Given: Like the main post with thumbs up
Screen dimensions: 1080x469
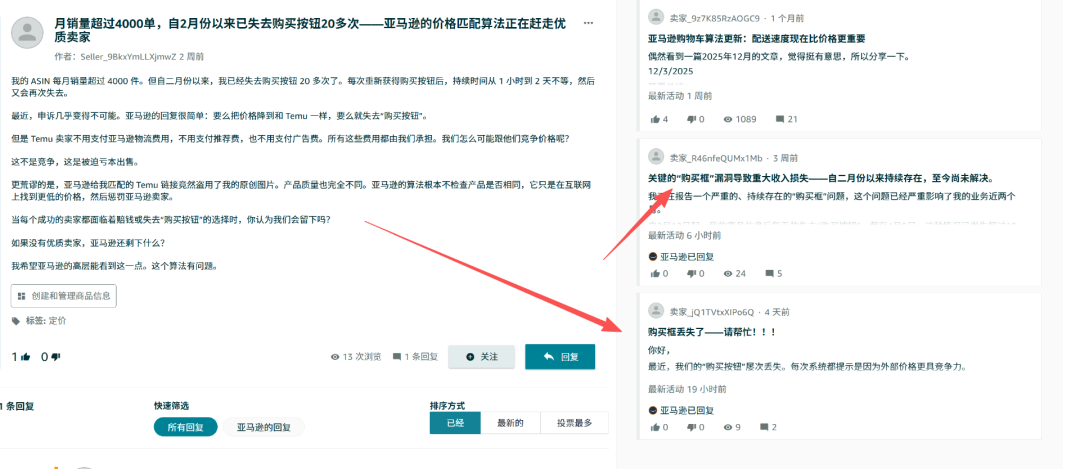Looking at the screenshot, I should click(25, 357).
